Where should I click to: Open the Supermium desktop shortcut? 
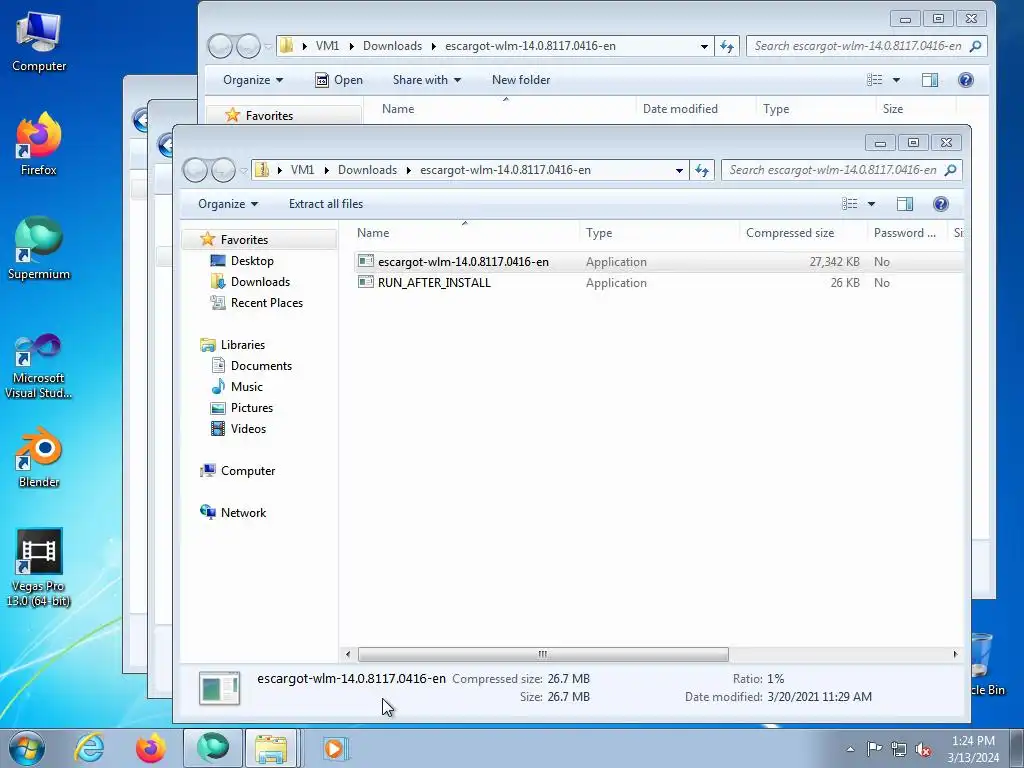click(39, 249)
